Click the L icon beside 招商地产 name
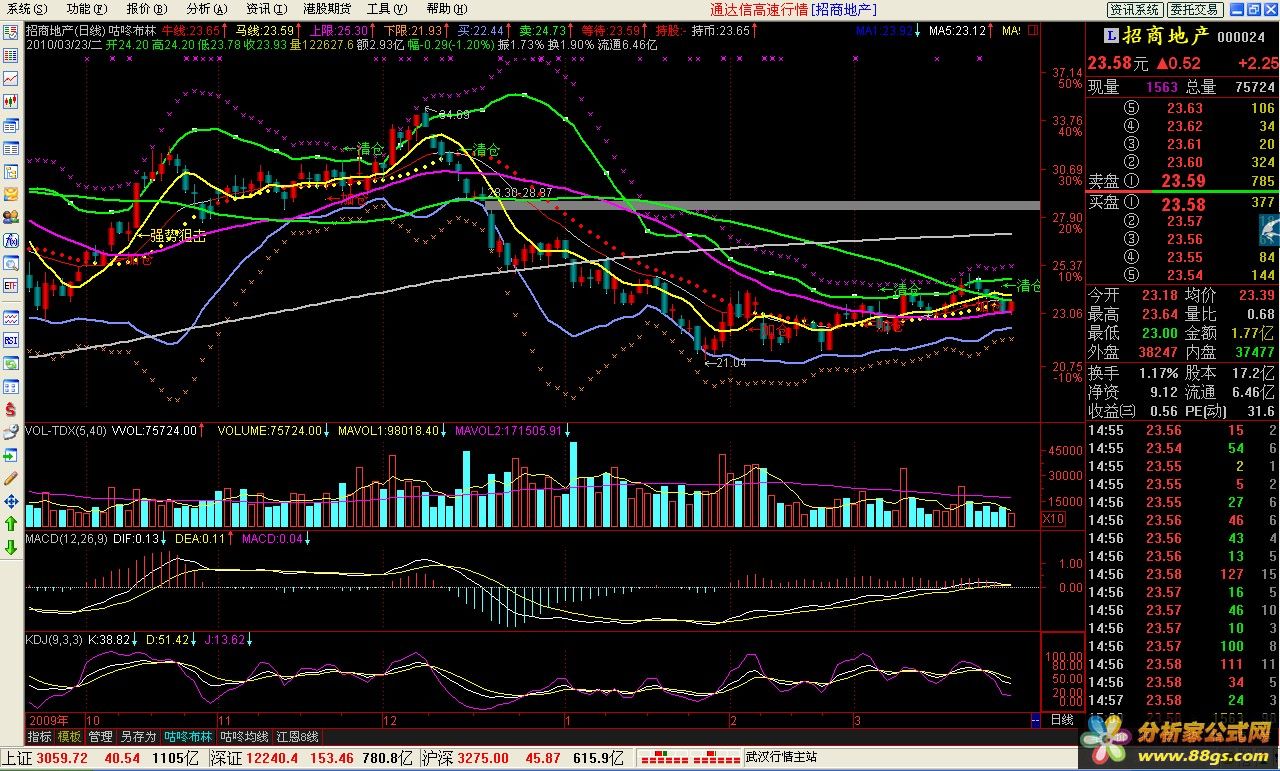 click(x=1111, y=36)
